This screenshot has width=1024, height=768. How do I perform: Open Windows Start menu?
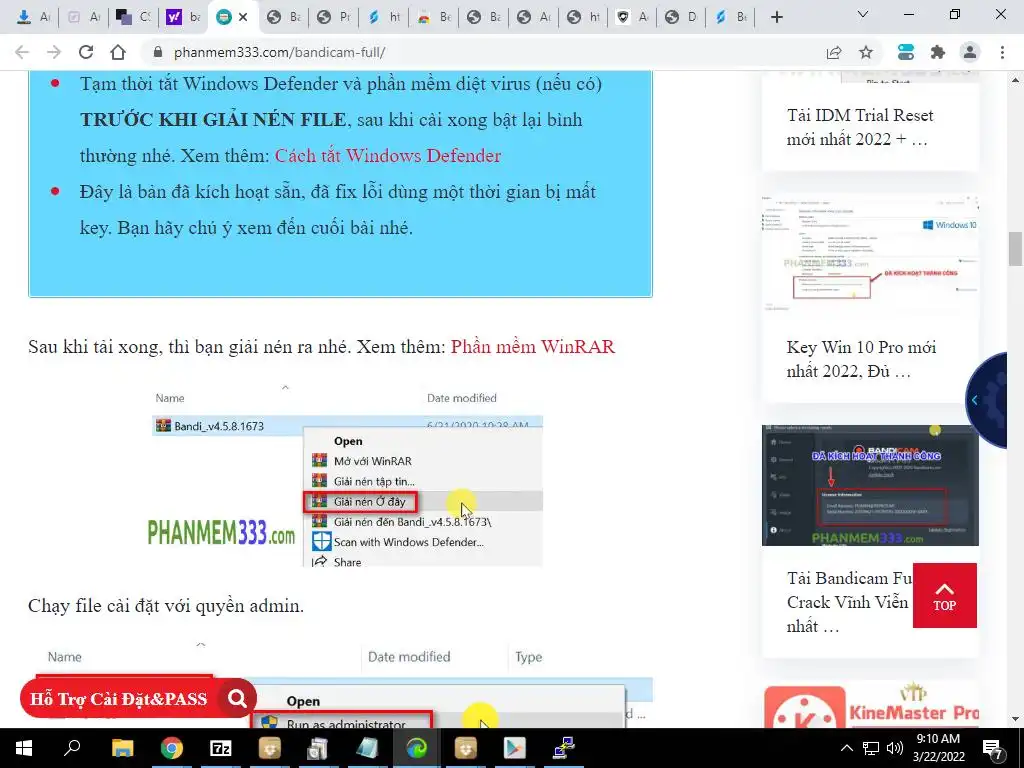[24, 748]
